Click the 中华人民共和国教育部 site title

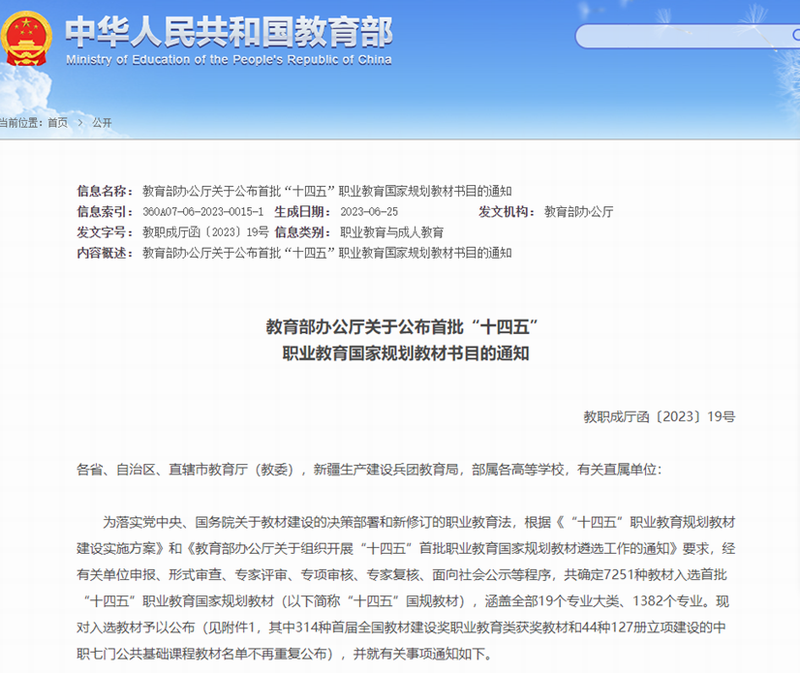[229, 32]
